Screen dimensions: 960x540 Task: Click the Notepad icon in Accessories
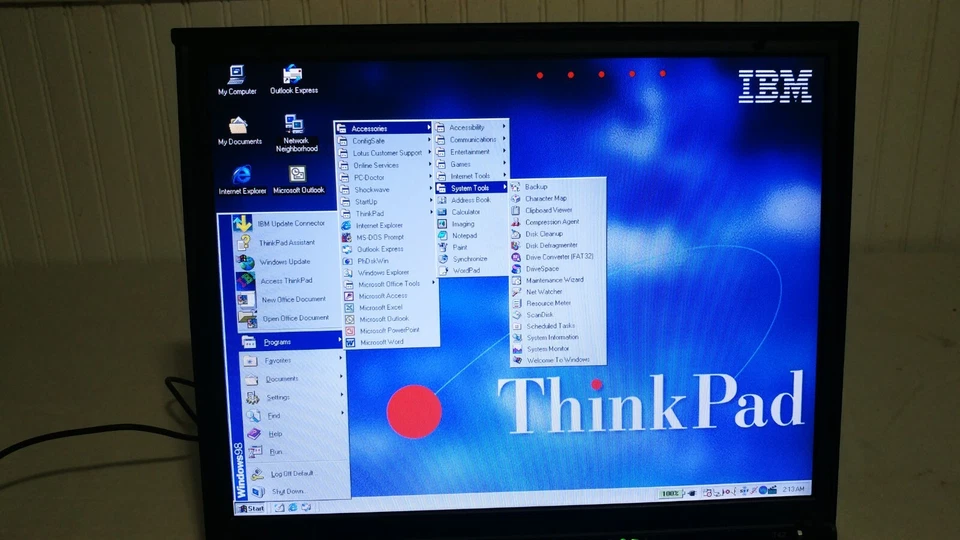[442, 236]
